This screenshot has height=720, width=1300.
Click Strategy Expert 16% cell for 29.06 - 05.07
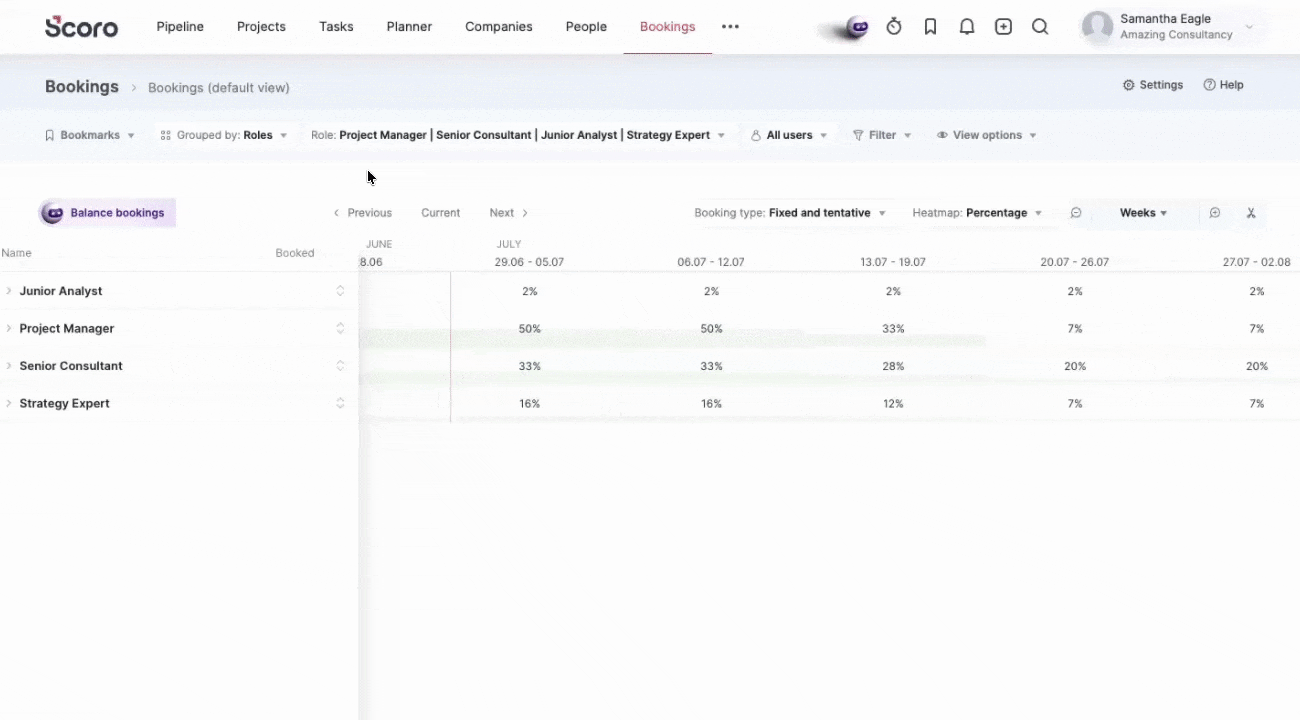529,403
